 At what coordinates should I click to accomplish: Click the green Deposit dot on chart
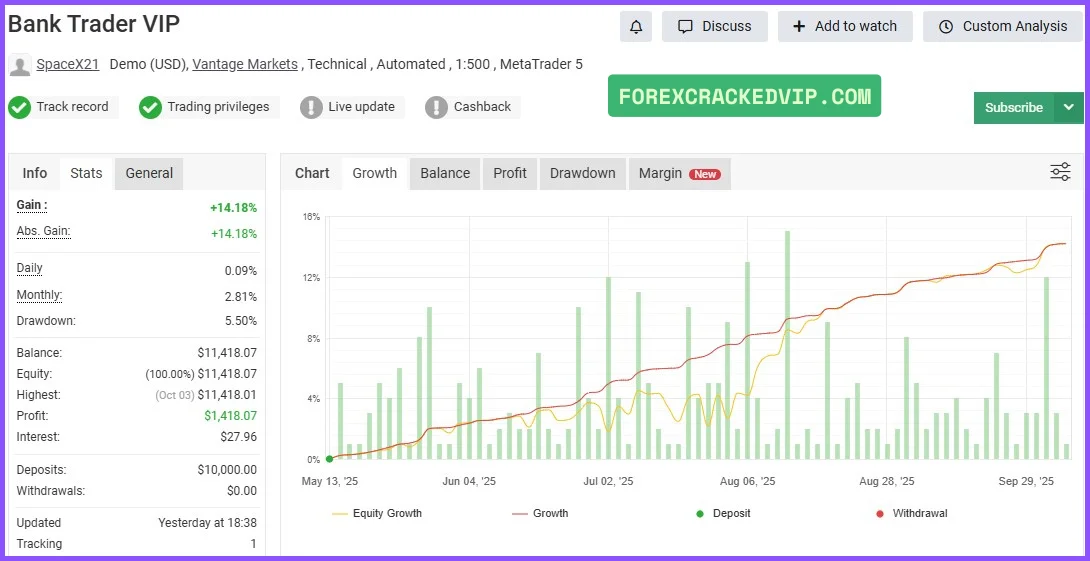[329, 459]
